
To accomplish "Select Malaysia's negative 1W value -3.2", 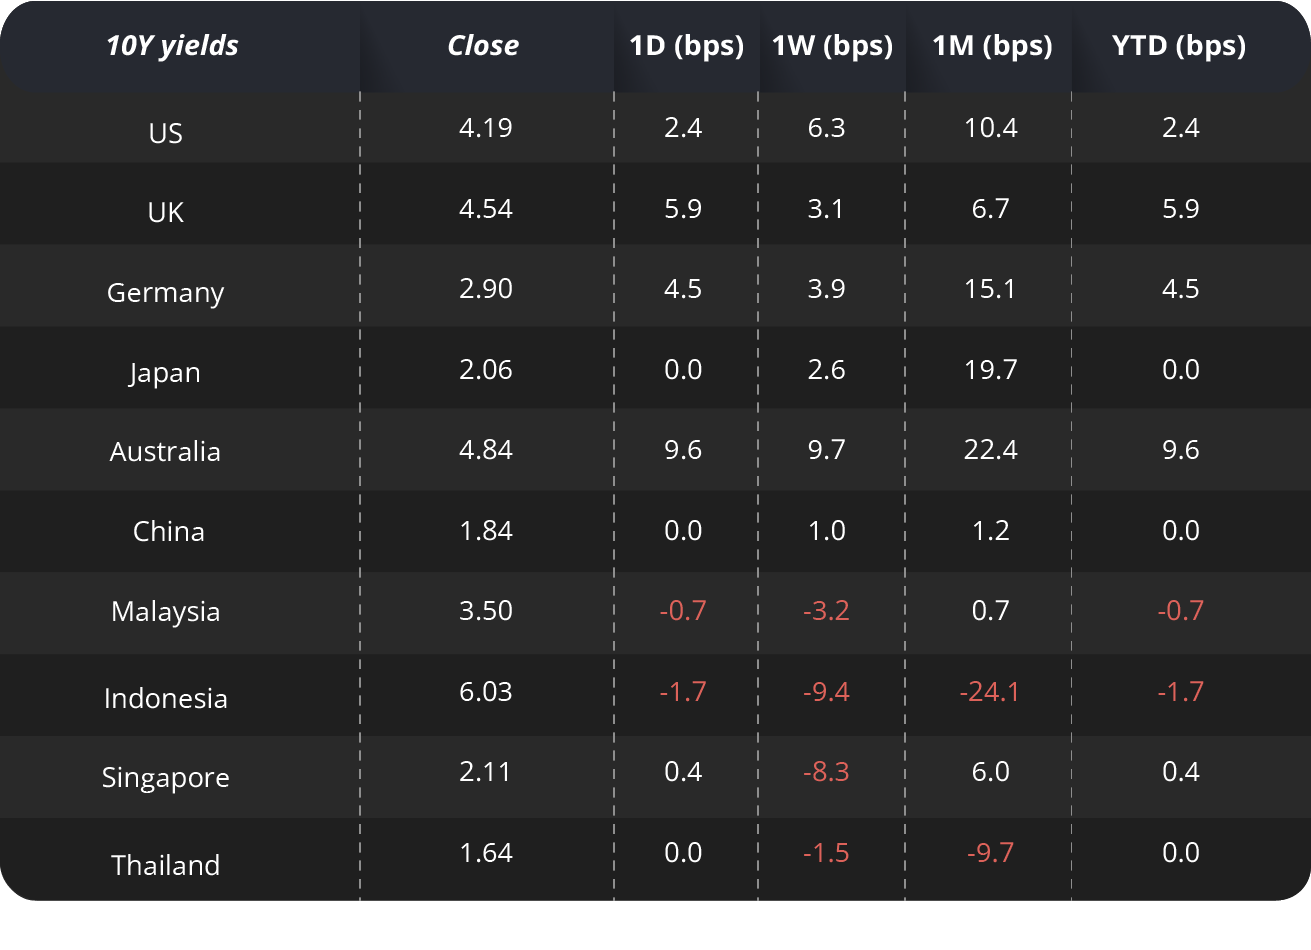I will (826, 611).
